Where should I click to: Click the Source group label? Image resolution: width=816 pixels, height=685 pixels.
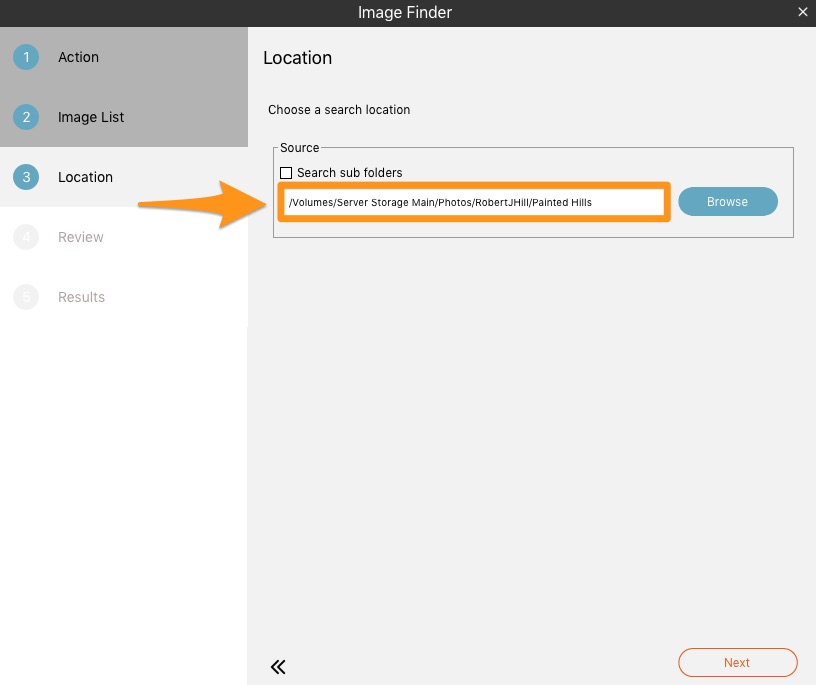click(x=299, y=148)
